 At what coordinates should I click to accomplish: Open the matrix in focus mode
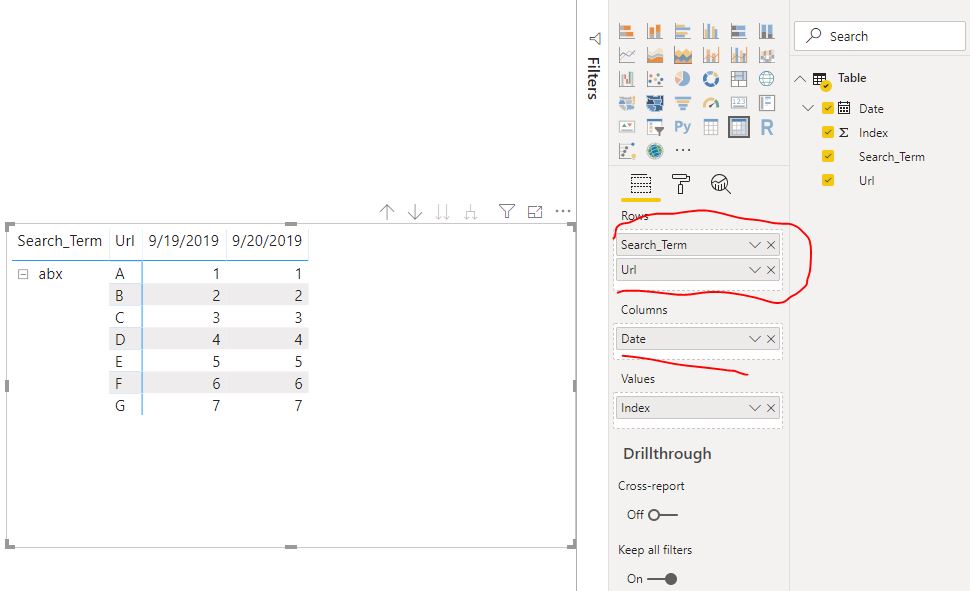[x=535, y=212]
